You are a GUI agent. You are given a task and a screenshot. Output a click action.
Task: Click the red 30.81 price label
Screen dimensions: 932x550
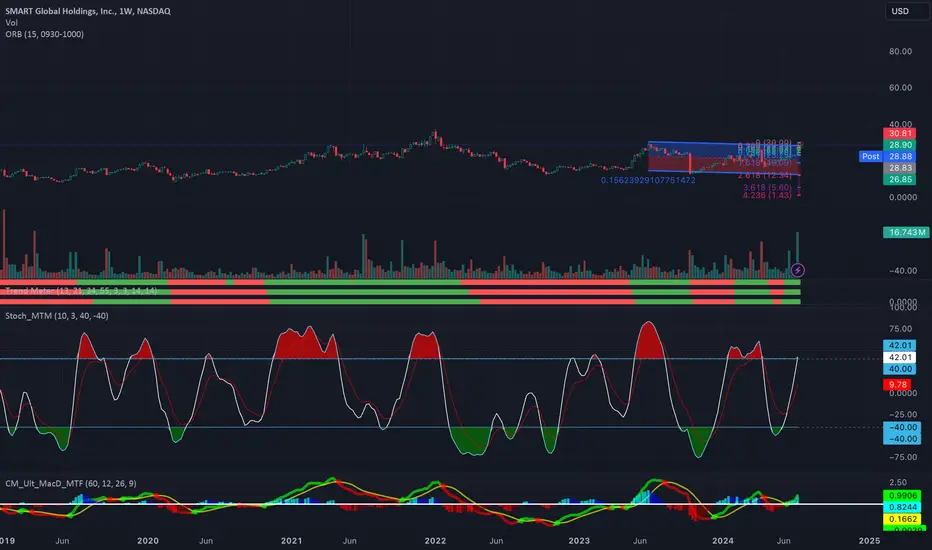pyautogui.click(x=900, y=133)
